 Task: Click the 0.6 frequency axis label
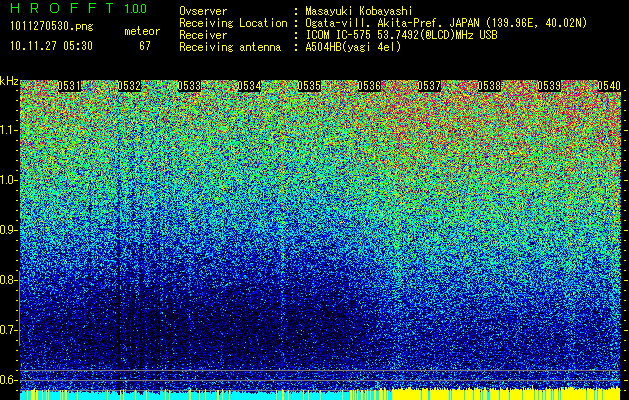9,380
